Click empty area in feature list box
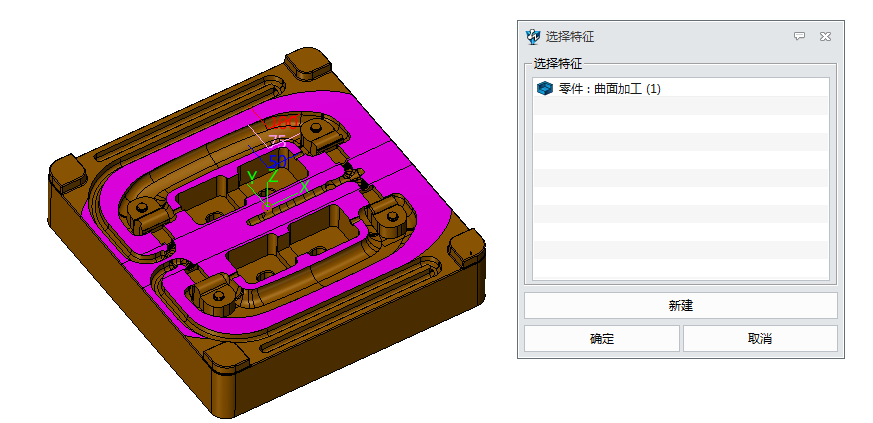The width and height of the screenshot is (873, 423). click(x=680, y=200)
